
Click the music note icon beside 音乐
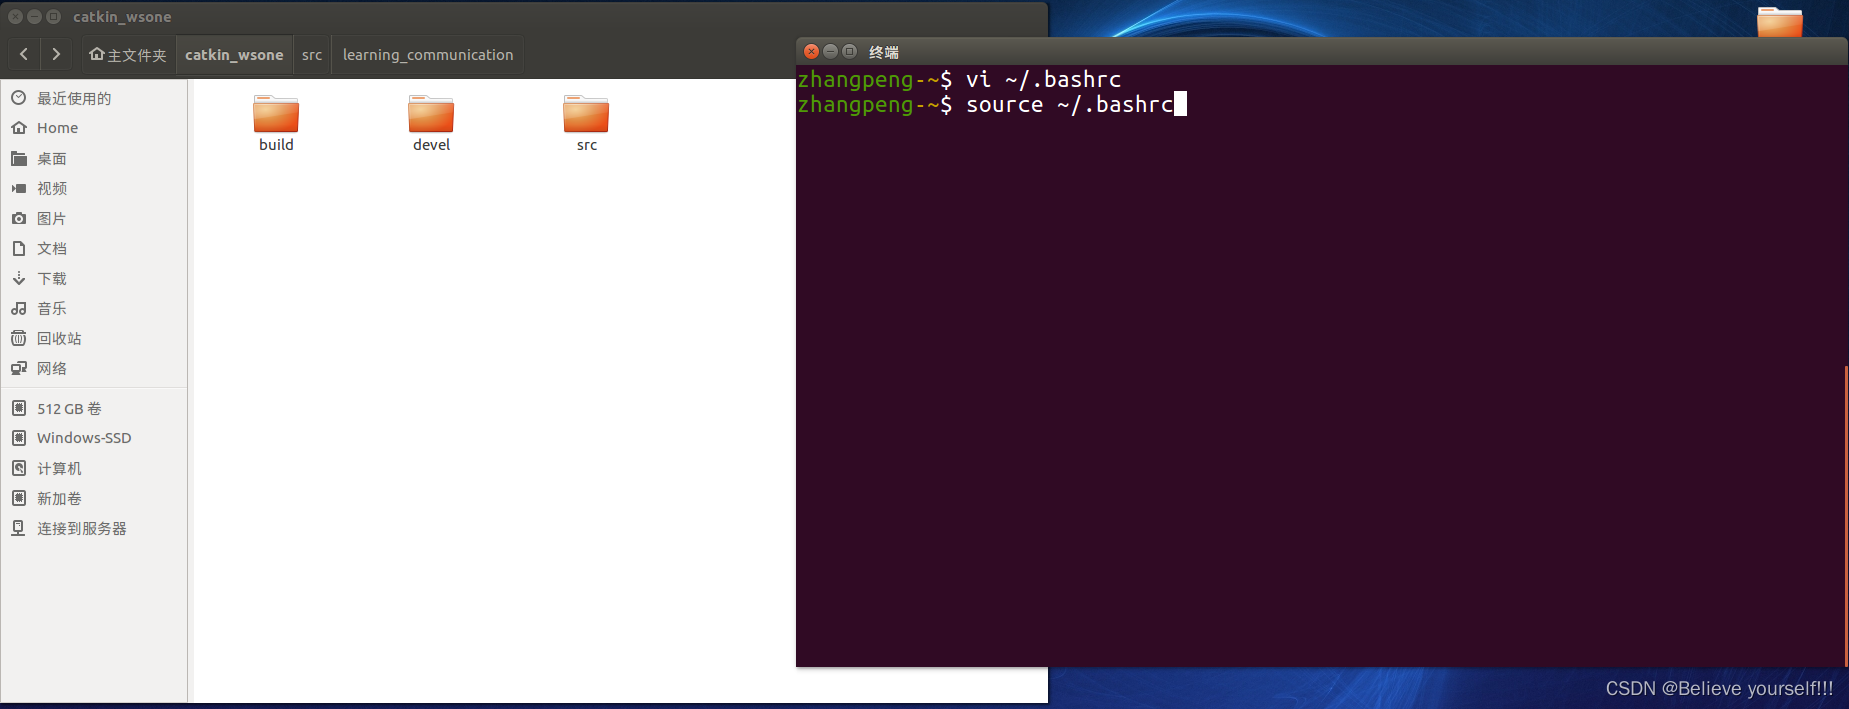pos(18,308)
